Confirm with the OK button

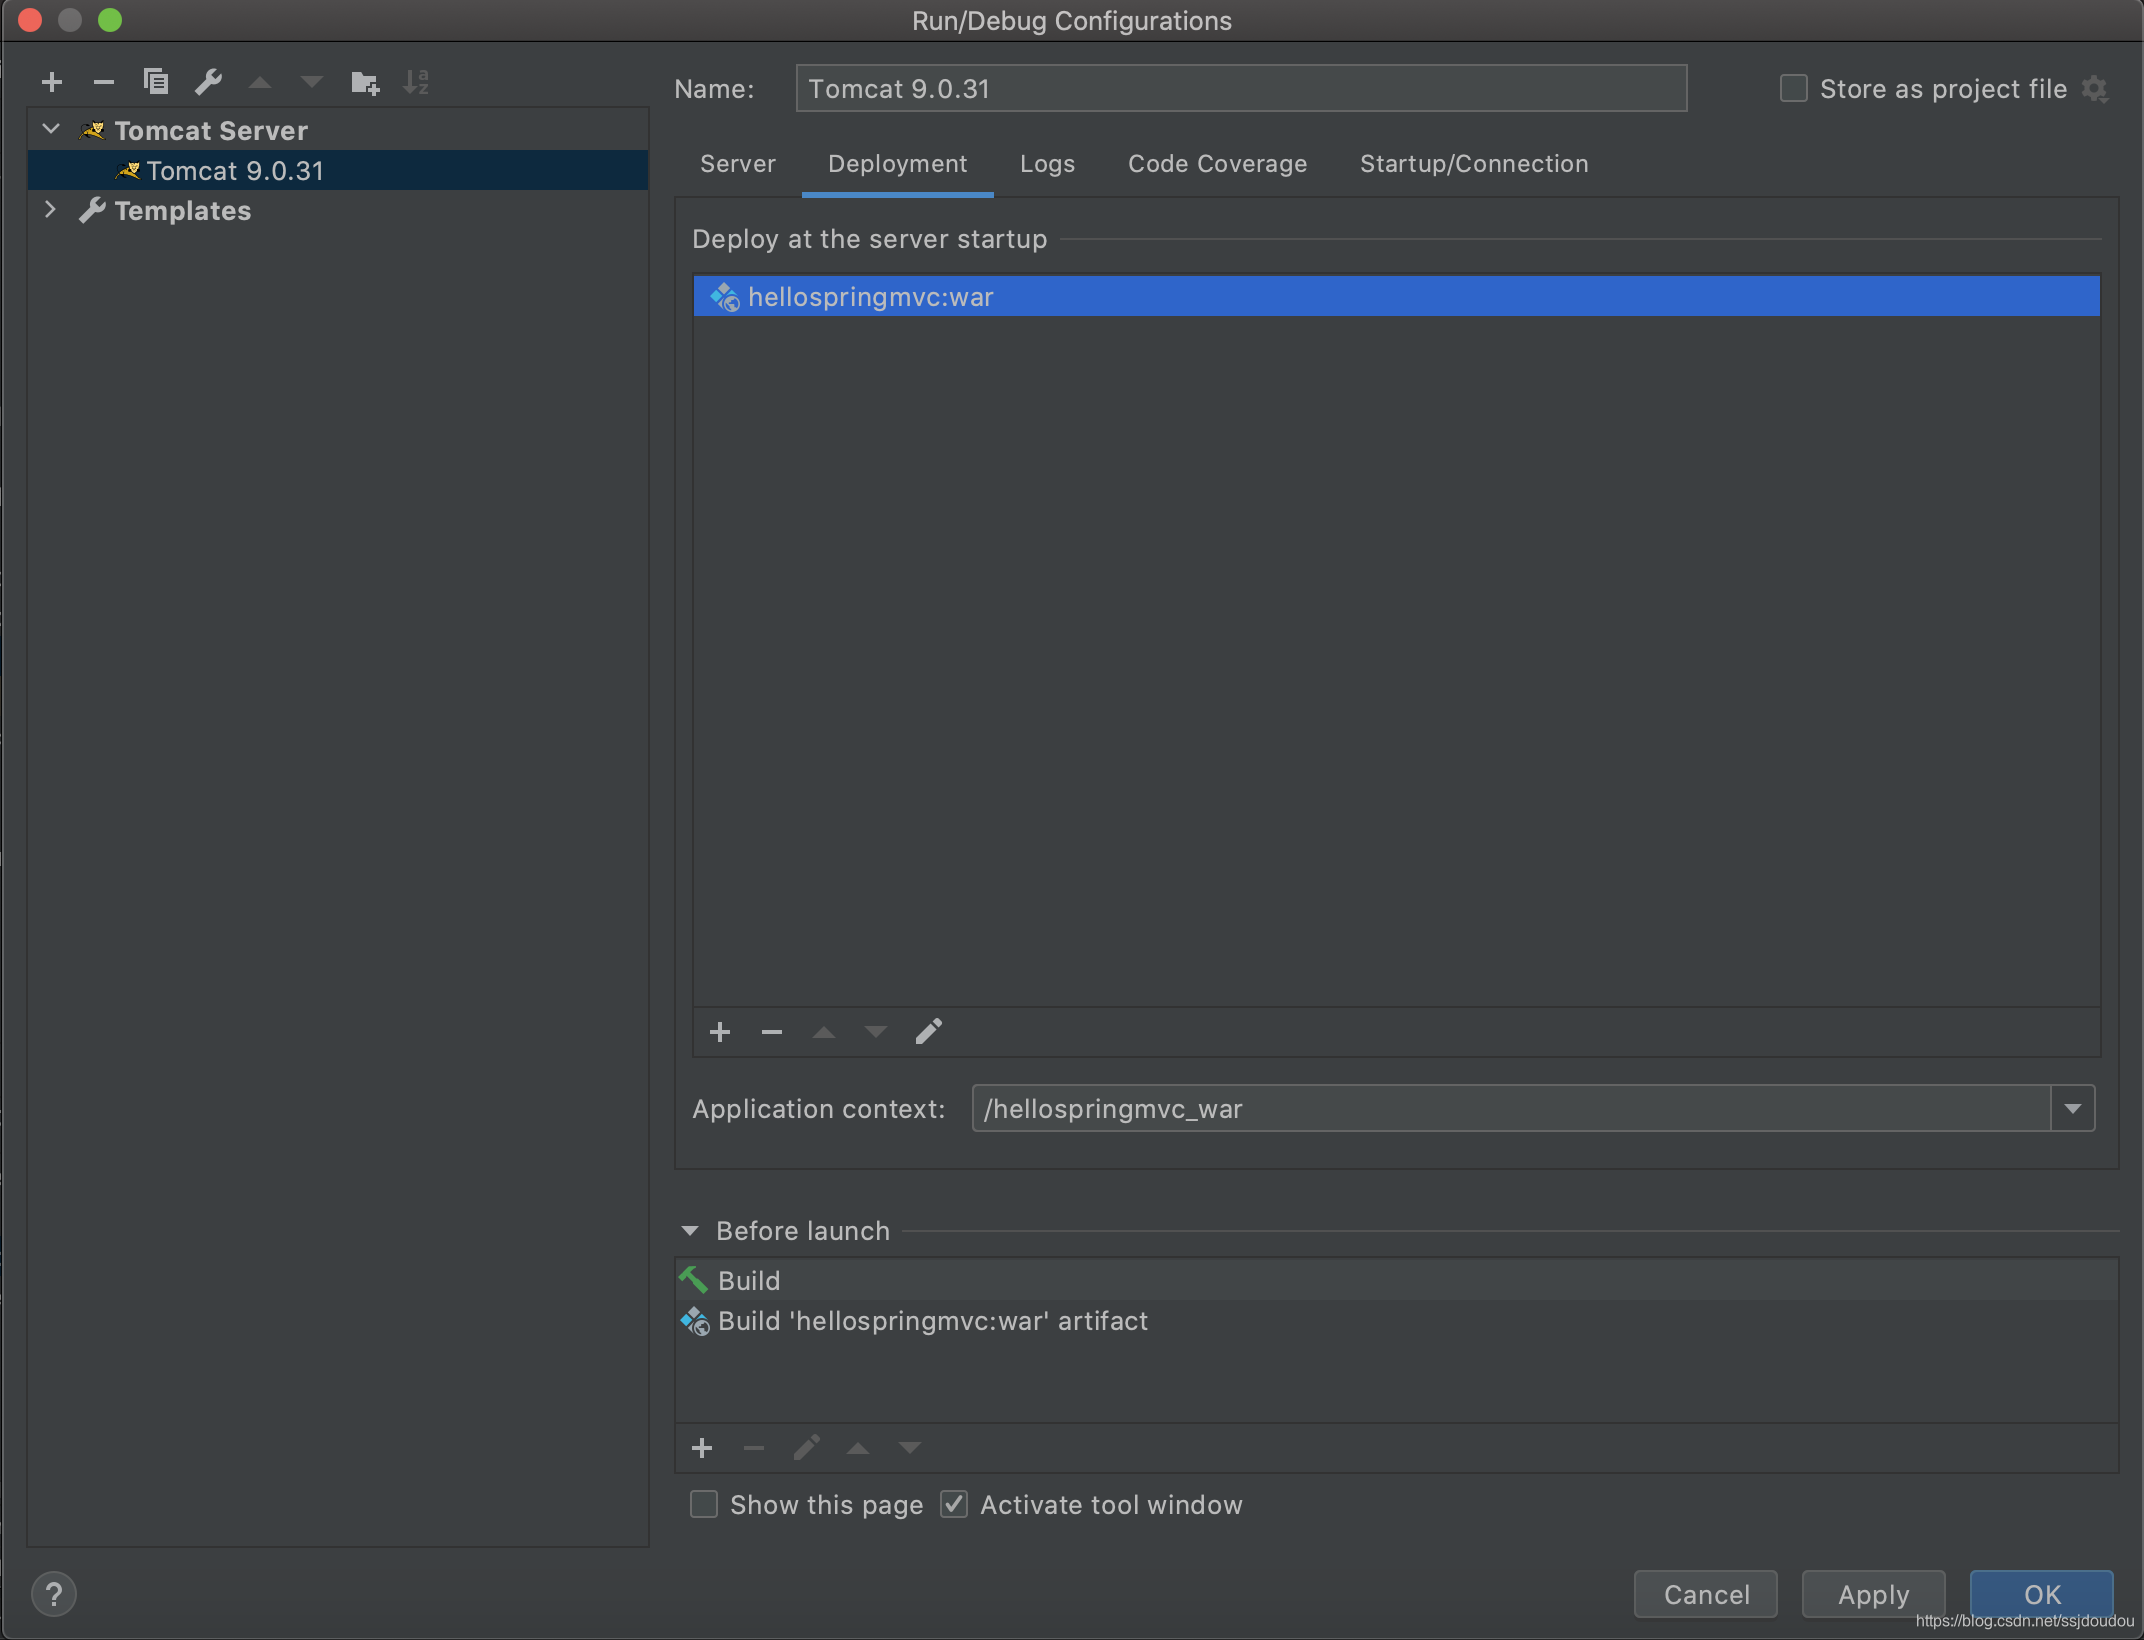[2042, 1594]
